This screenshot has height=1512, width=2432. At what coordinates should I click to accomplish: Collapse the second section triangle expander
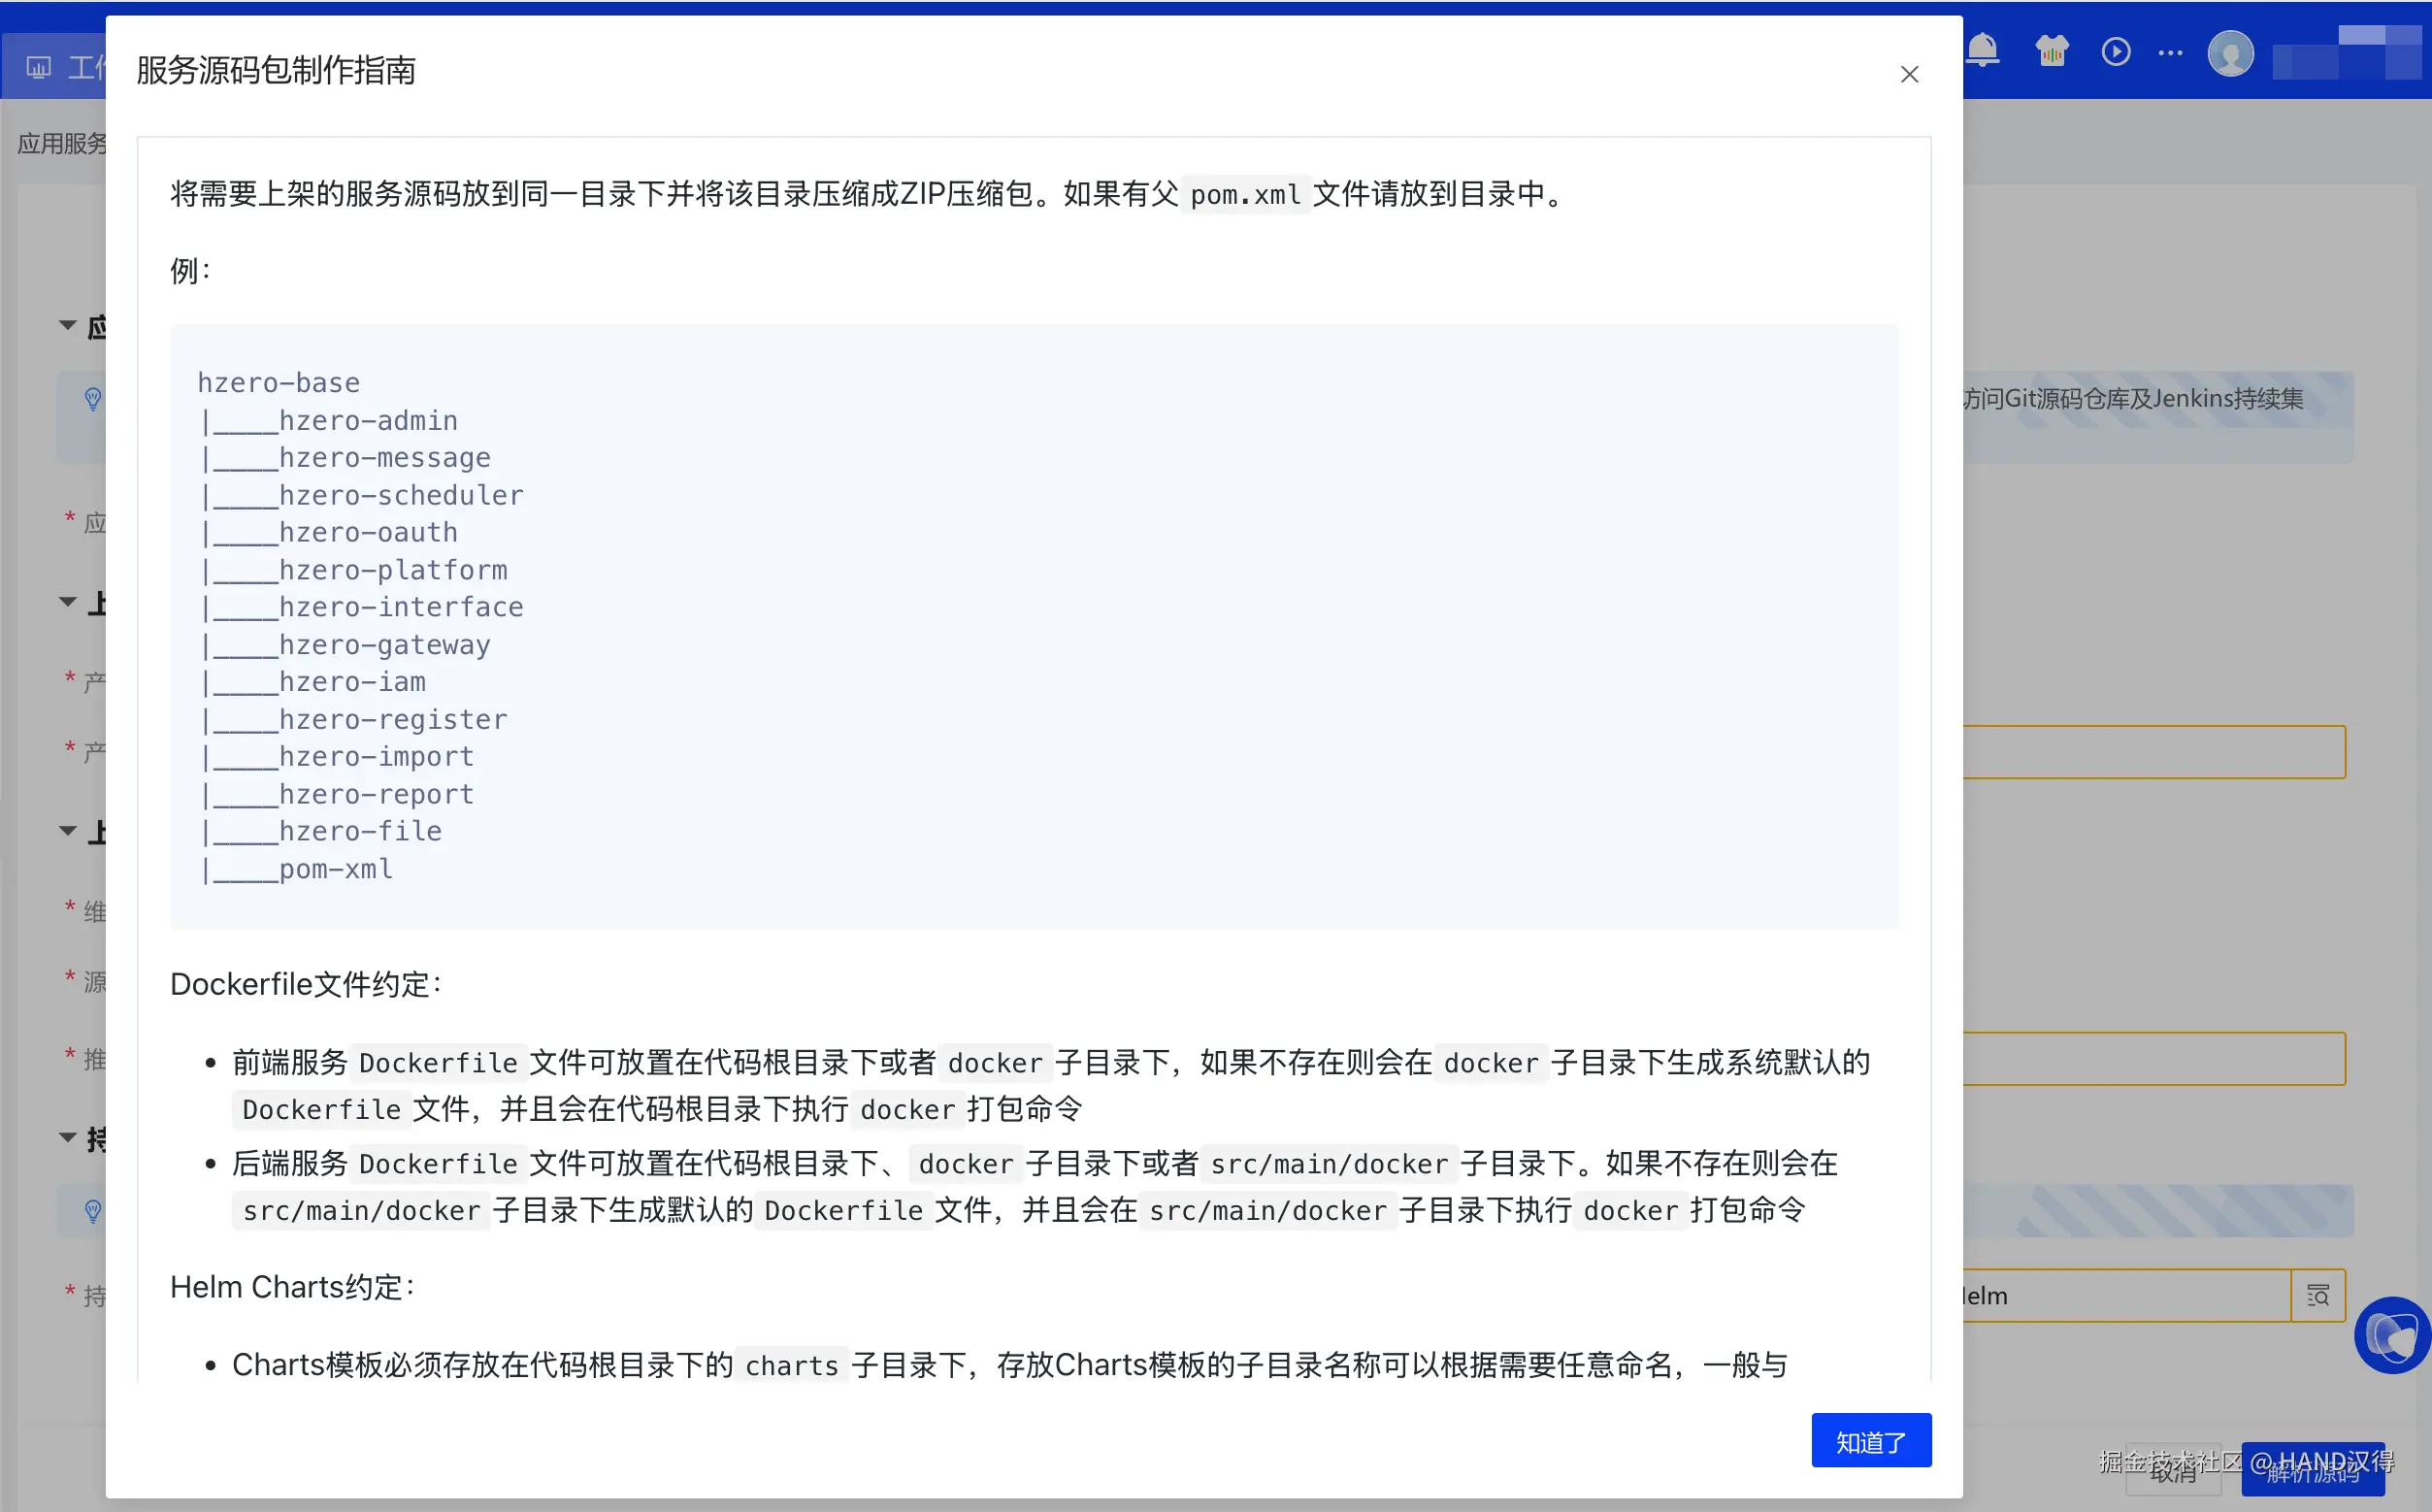[68, 602]
